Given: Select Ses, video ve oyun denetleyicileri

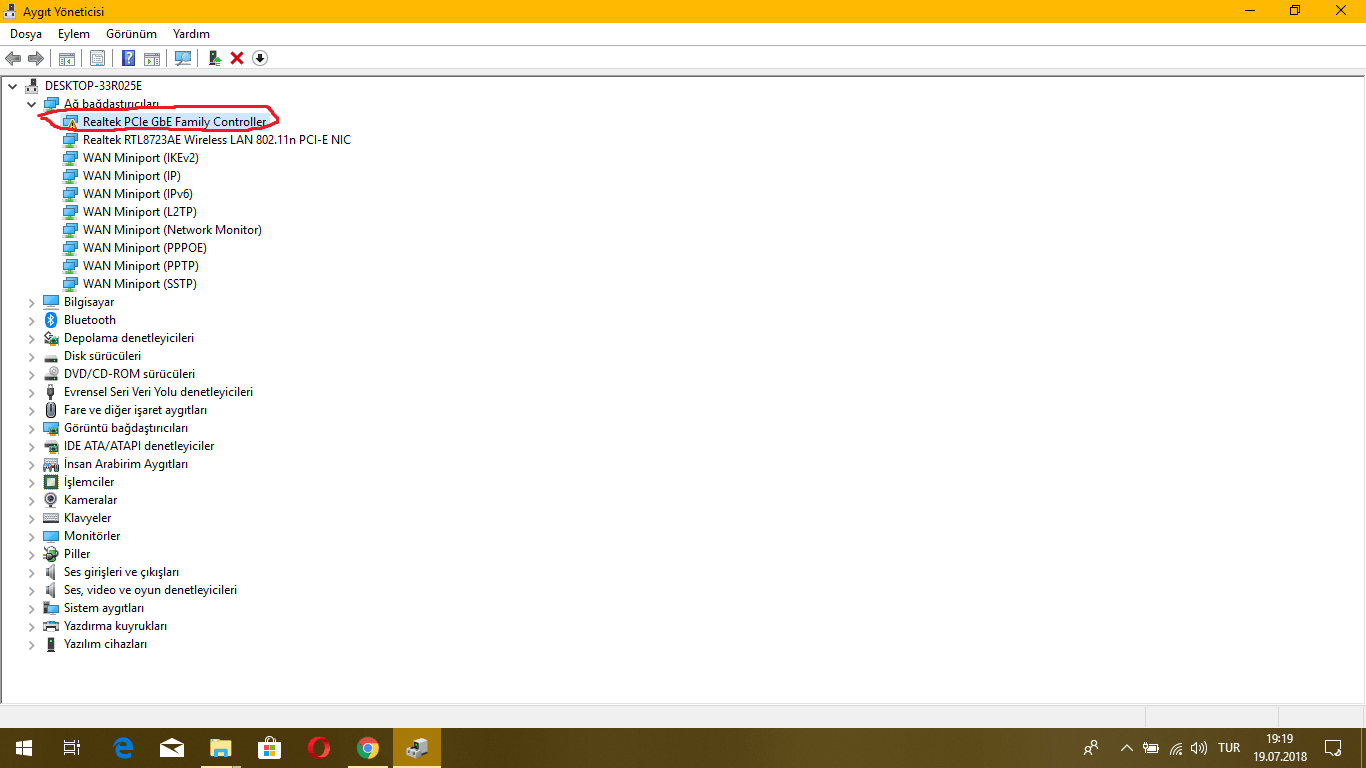Looking at the screenshot, I should point(150,590).
